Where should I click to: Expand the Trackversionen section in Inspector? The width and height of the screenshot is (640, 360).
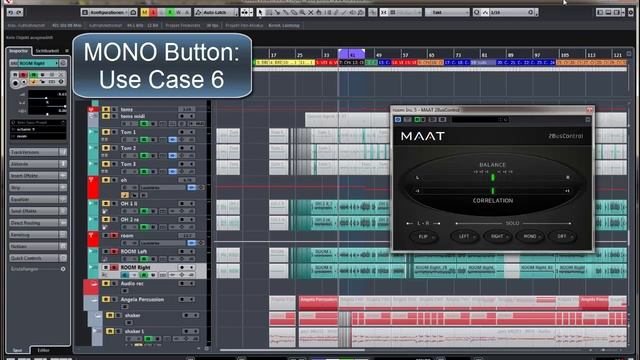38,152
